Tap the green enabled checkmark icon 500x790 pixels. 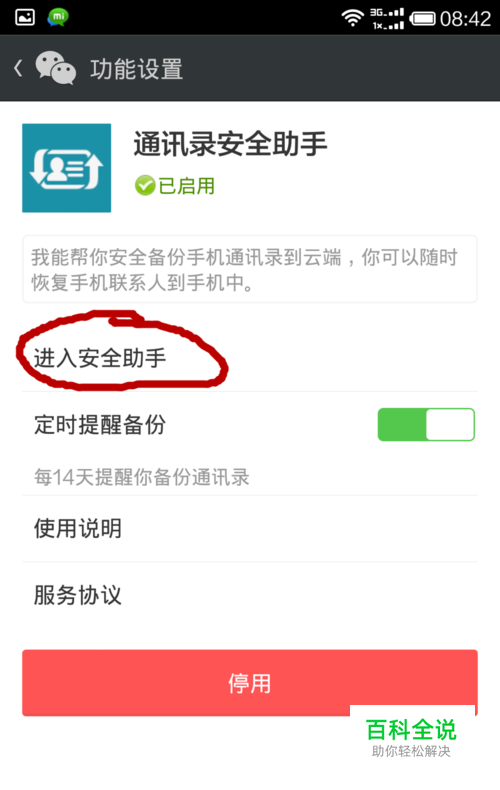(x=145, y=185)
